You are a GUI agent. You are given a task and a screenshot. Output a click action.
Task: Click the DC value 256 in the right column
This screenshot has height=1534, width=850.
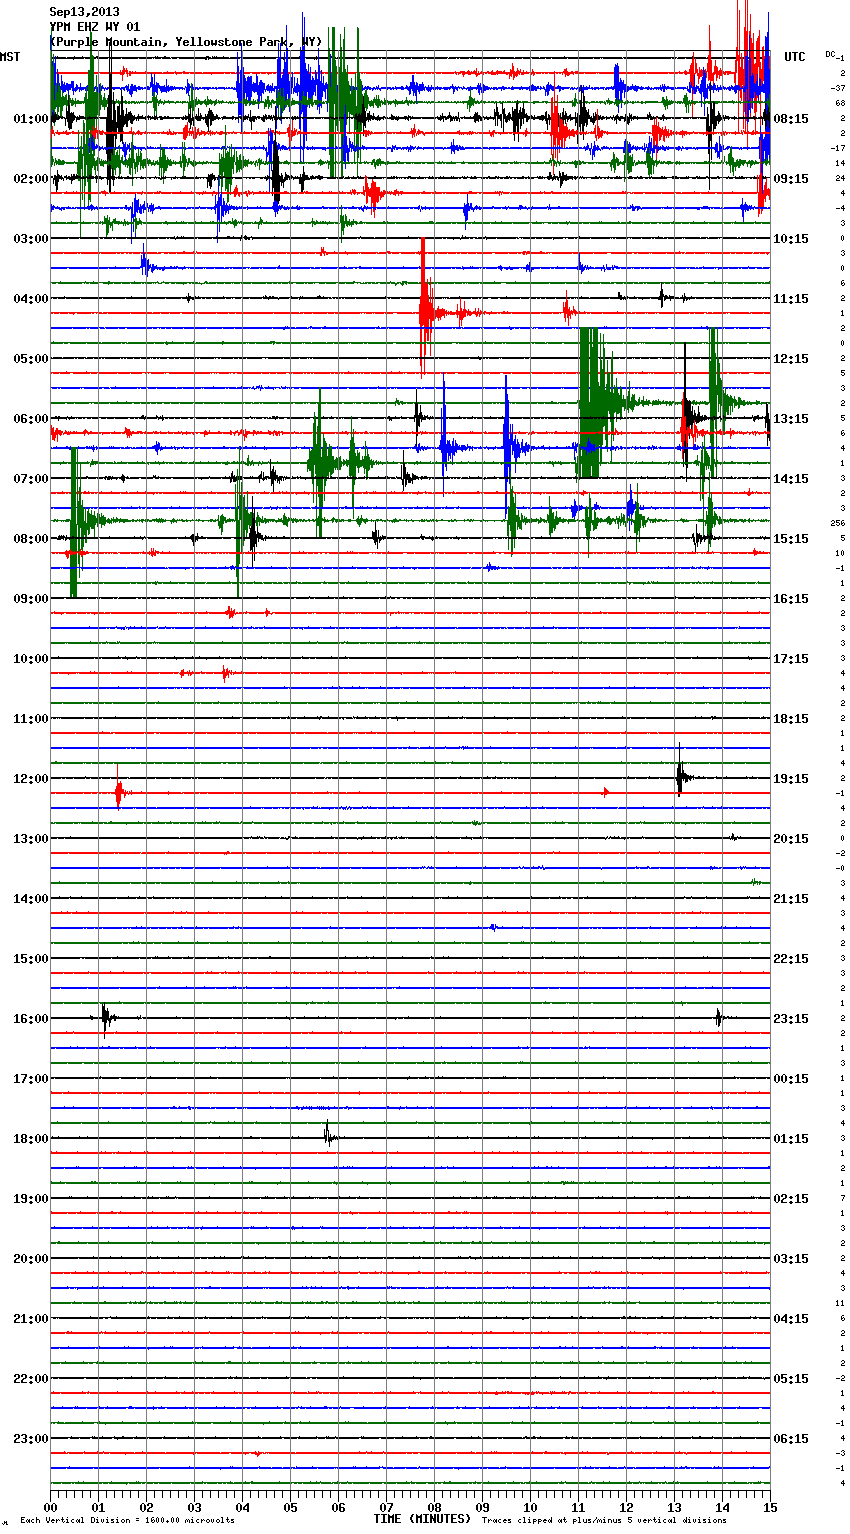tap(837, 523)
